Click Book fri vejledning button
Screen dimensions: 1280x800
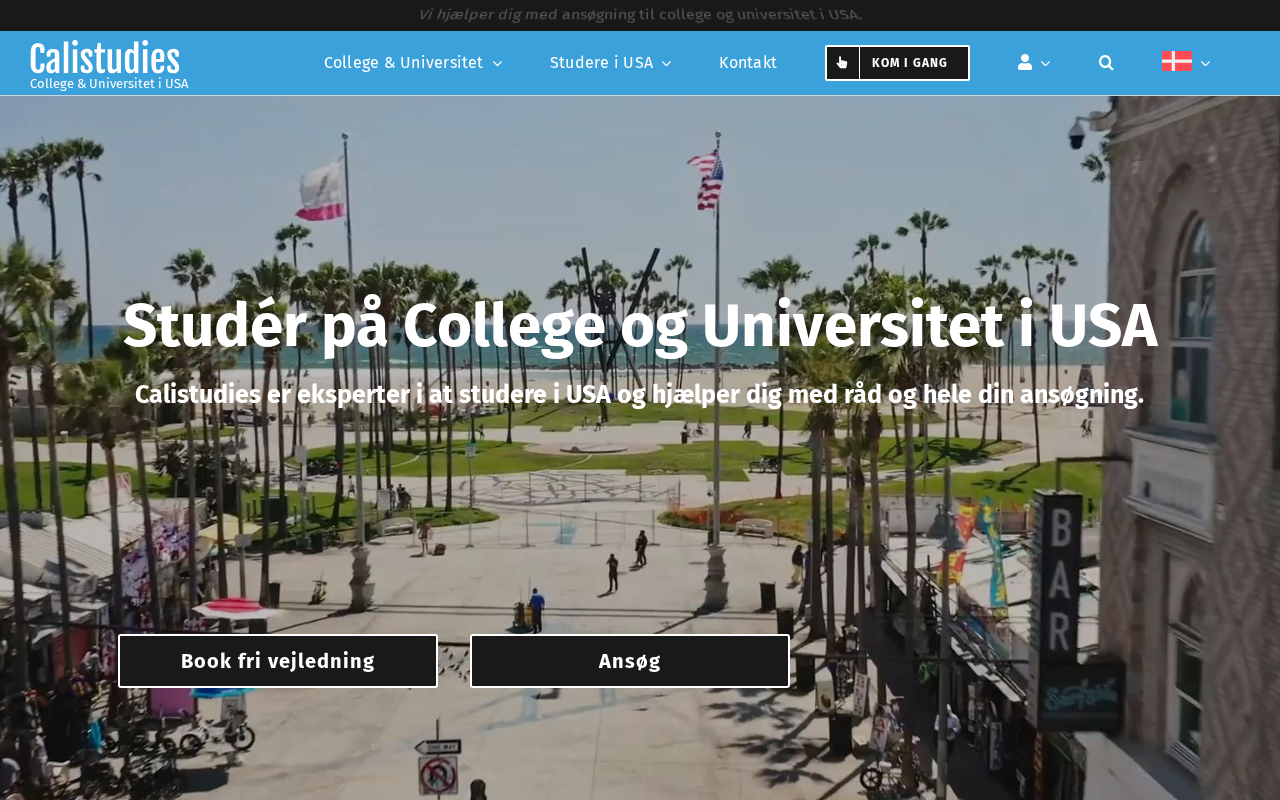[x=278, y=661]
